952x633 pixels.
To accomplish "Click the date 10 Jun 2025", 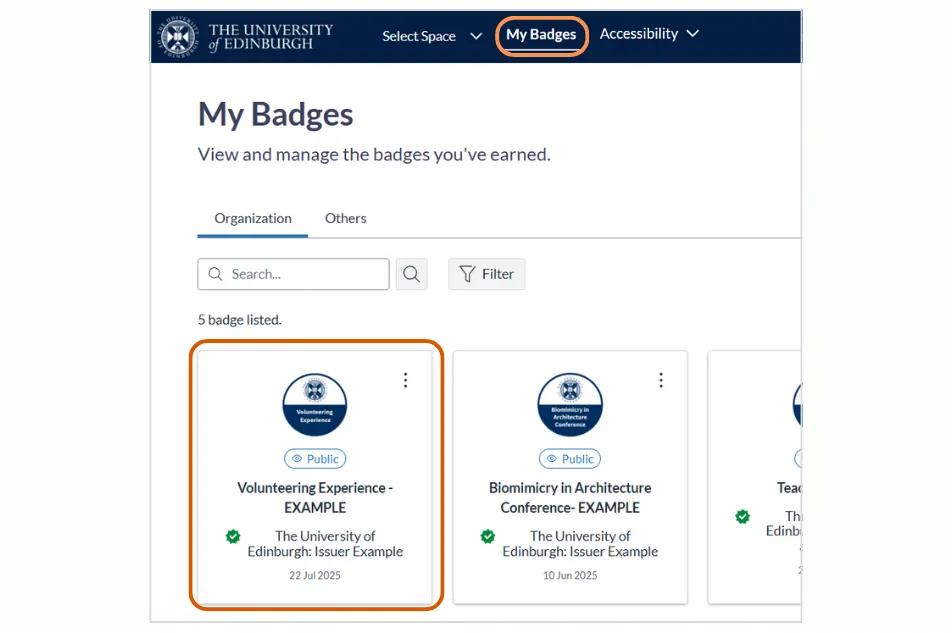I will click(x=570, y=575).
